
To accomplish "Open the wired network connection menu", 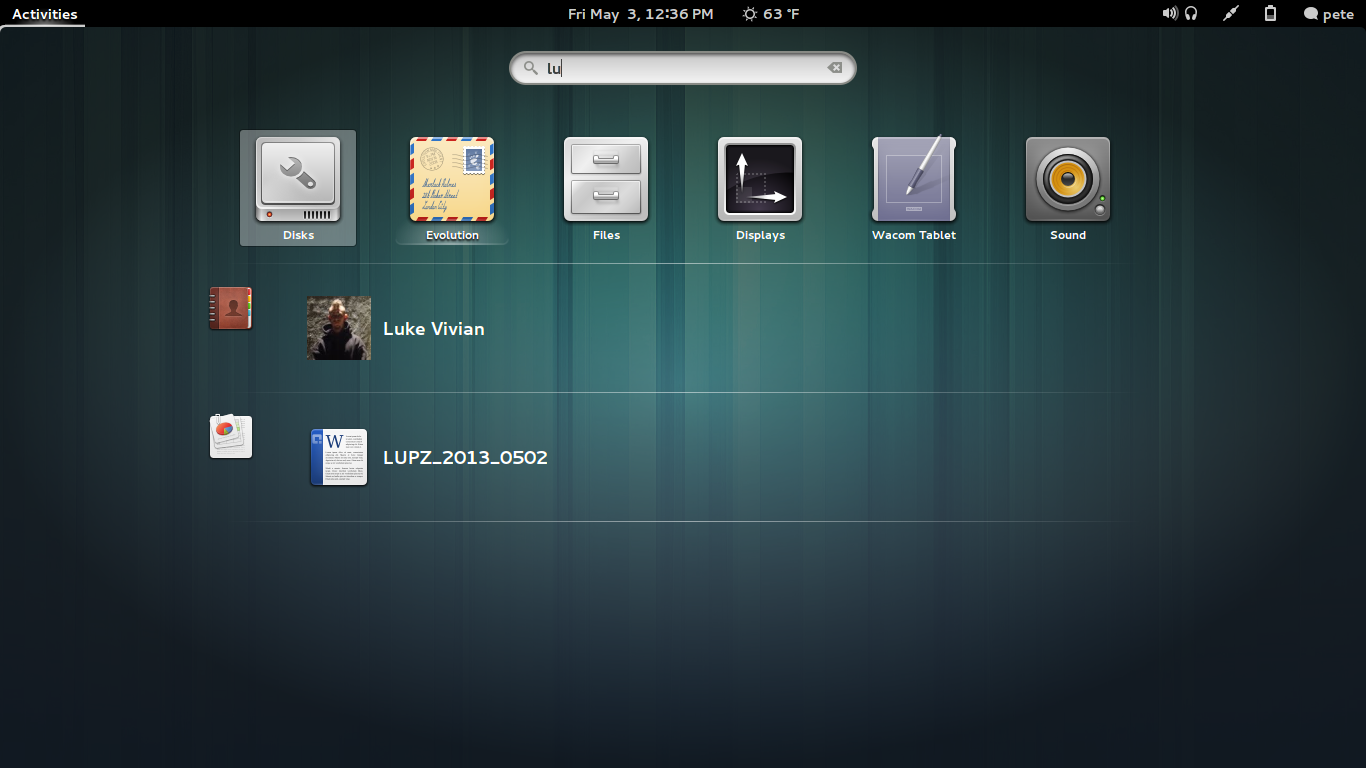I will click(1231, 14).
